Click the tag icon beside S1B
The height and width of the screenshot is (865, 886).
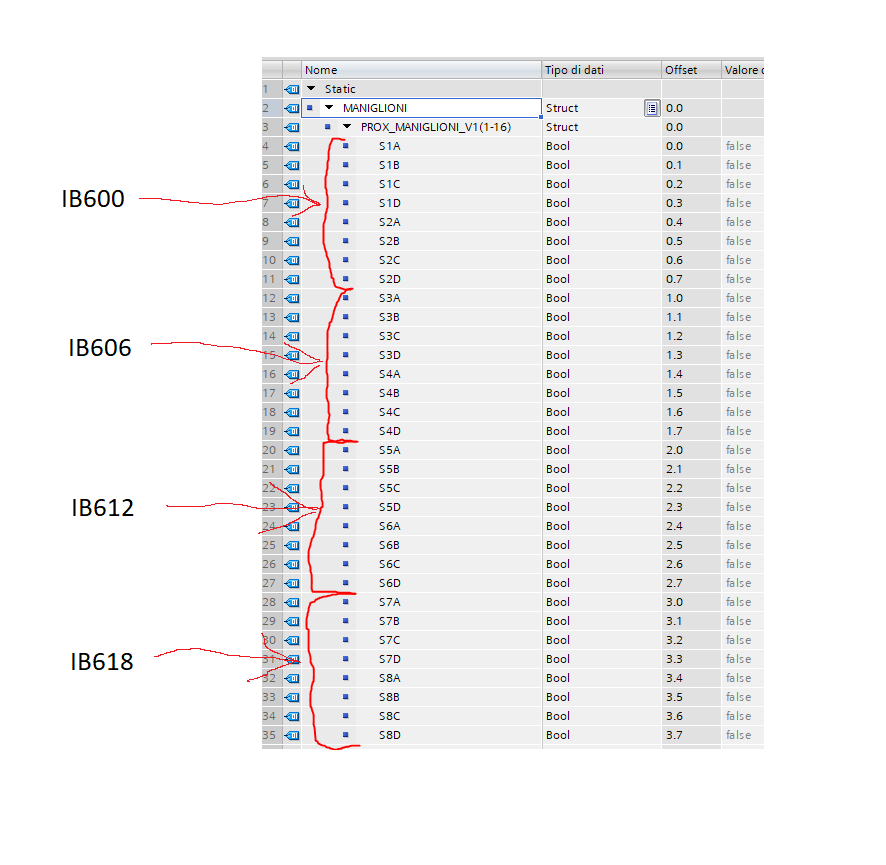292,165
